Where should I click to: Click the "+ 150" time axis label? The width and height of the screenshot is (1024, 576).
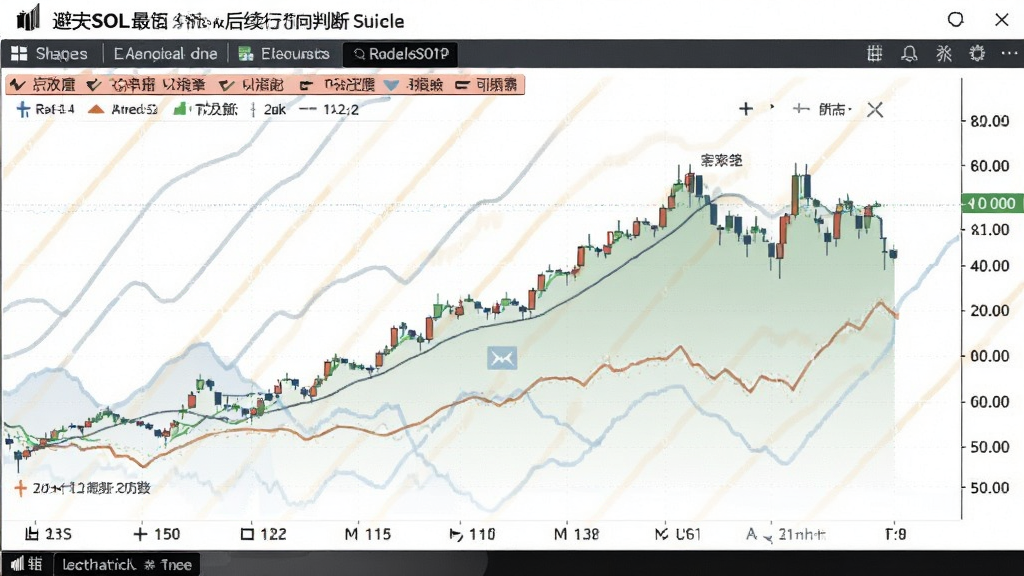point(157,534)
